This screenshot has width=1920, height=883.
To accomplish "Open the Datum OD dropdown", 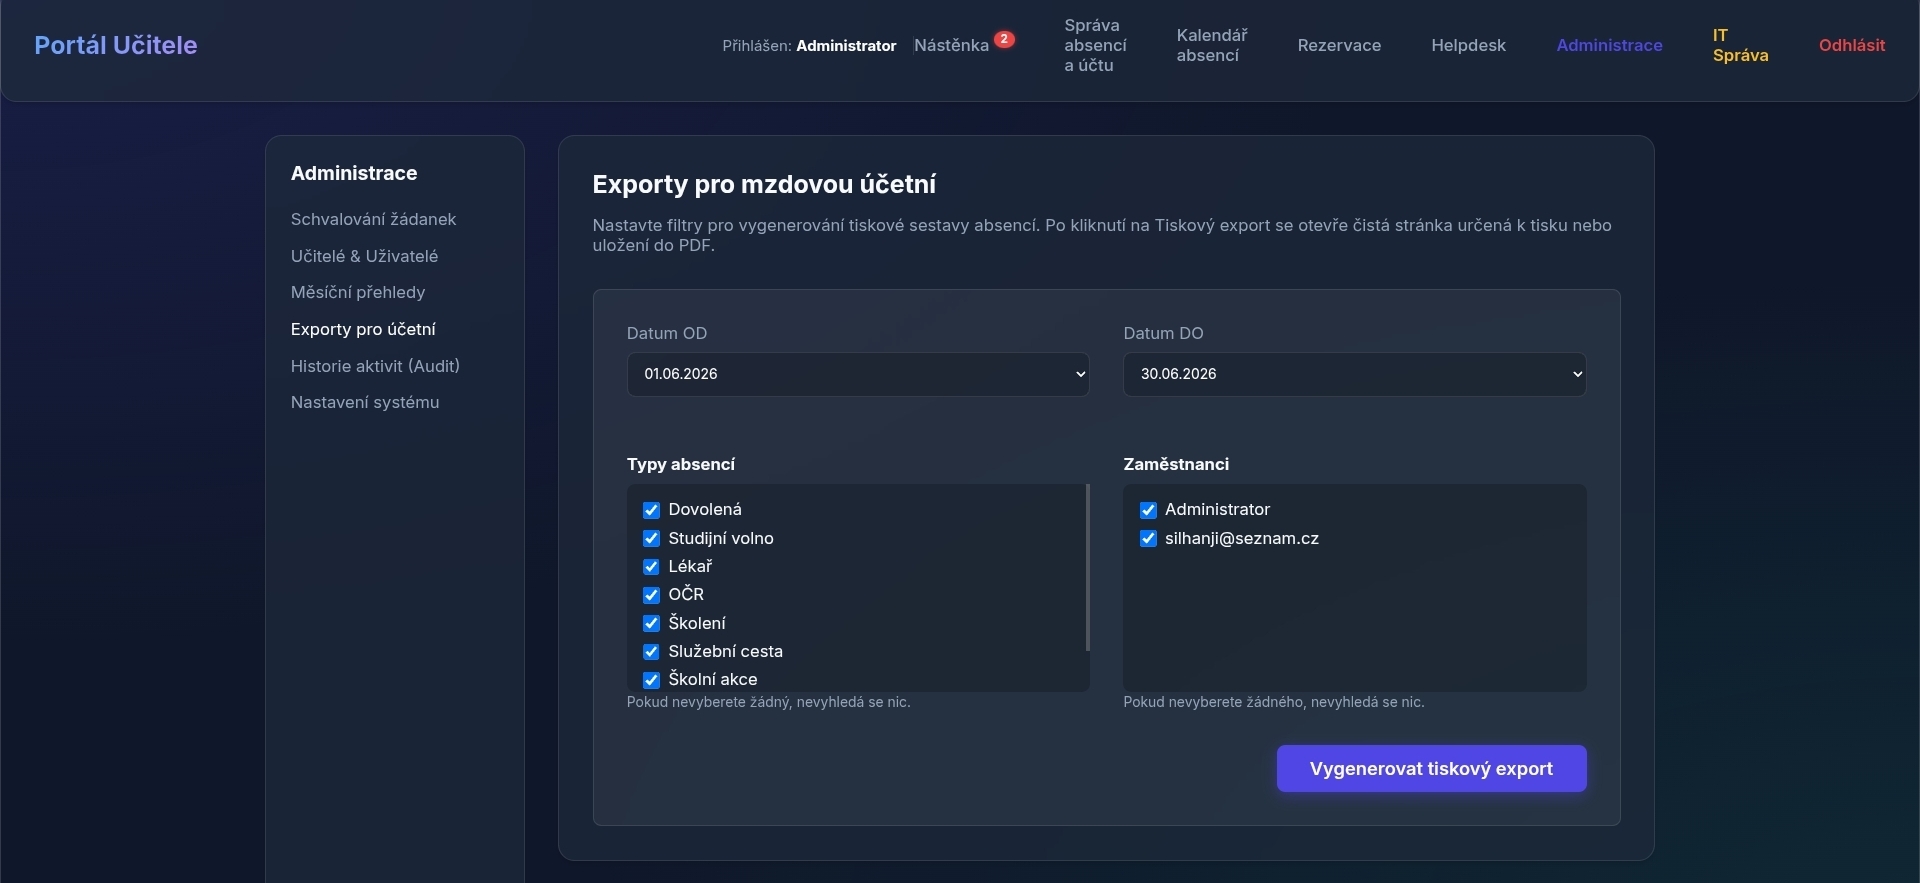I will point(858,374).
